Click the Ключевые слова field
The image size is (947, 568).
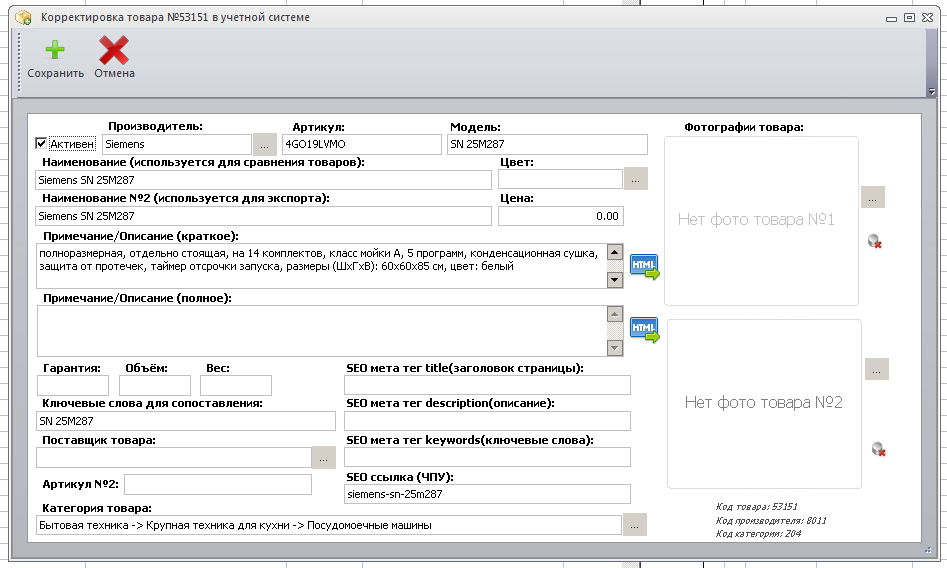pyautogui.click(x=185, y=421)
